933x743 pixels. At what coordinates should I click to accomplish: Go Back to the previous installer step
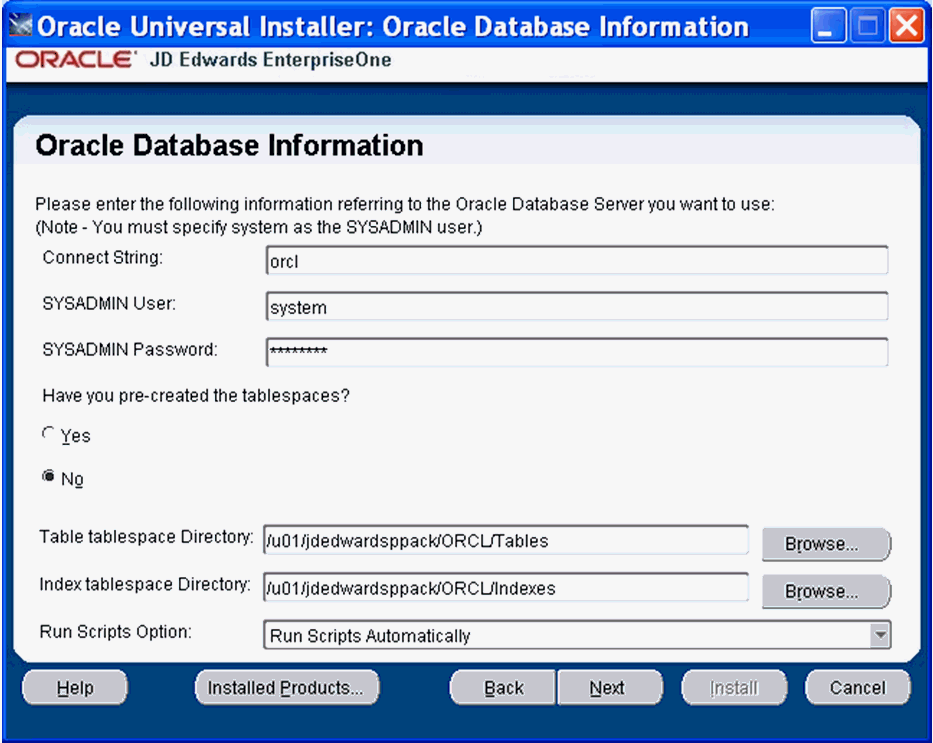503,688
